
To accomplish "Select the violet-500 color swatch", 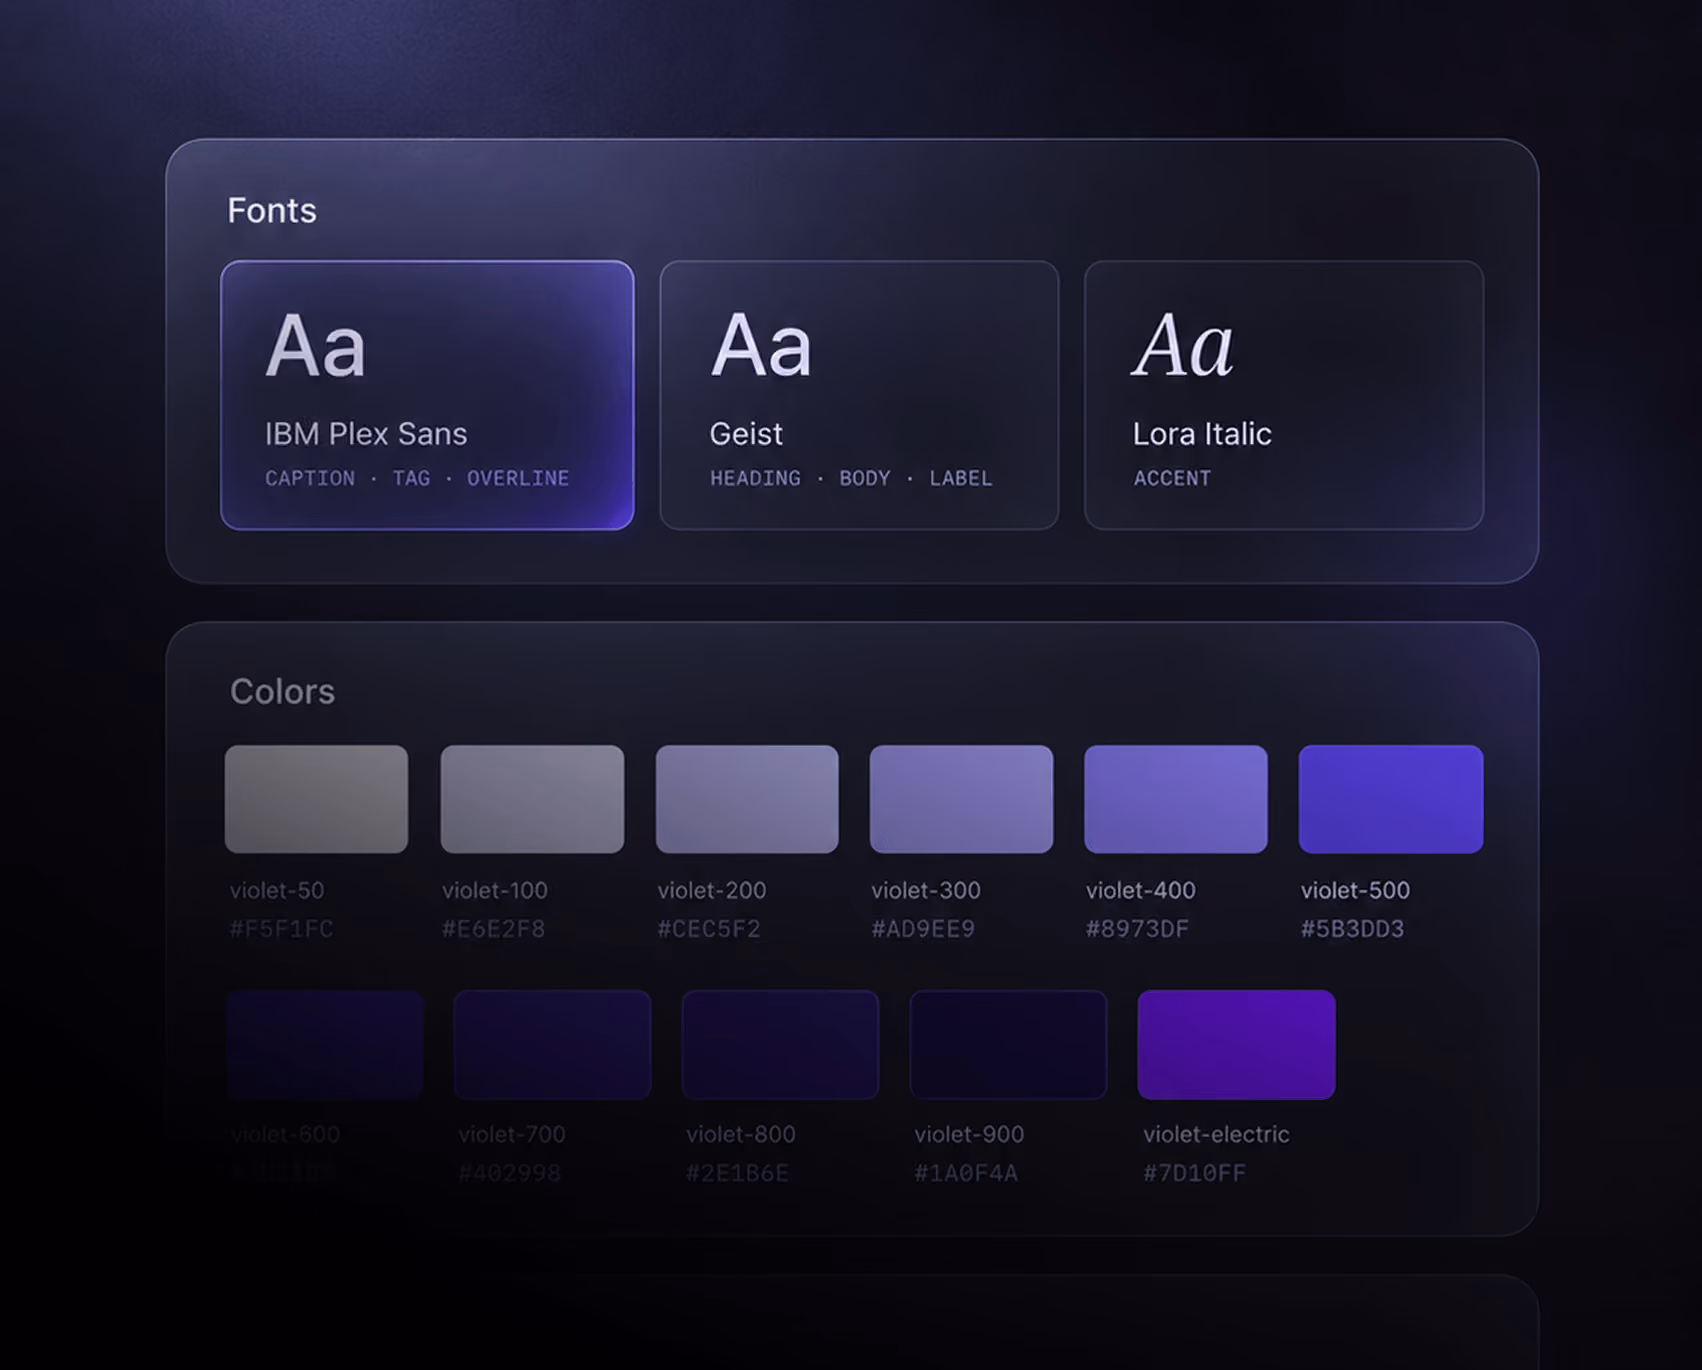I will coord(1391,799).
